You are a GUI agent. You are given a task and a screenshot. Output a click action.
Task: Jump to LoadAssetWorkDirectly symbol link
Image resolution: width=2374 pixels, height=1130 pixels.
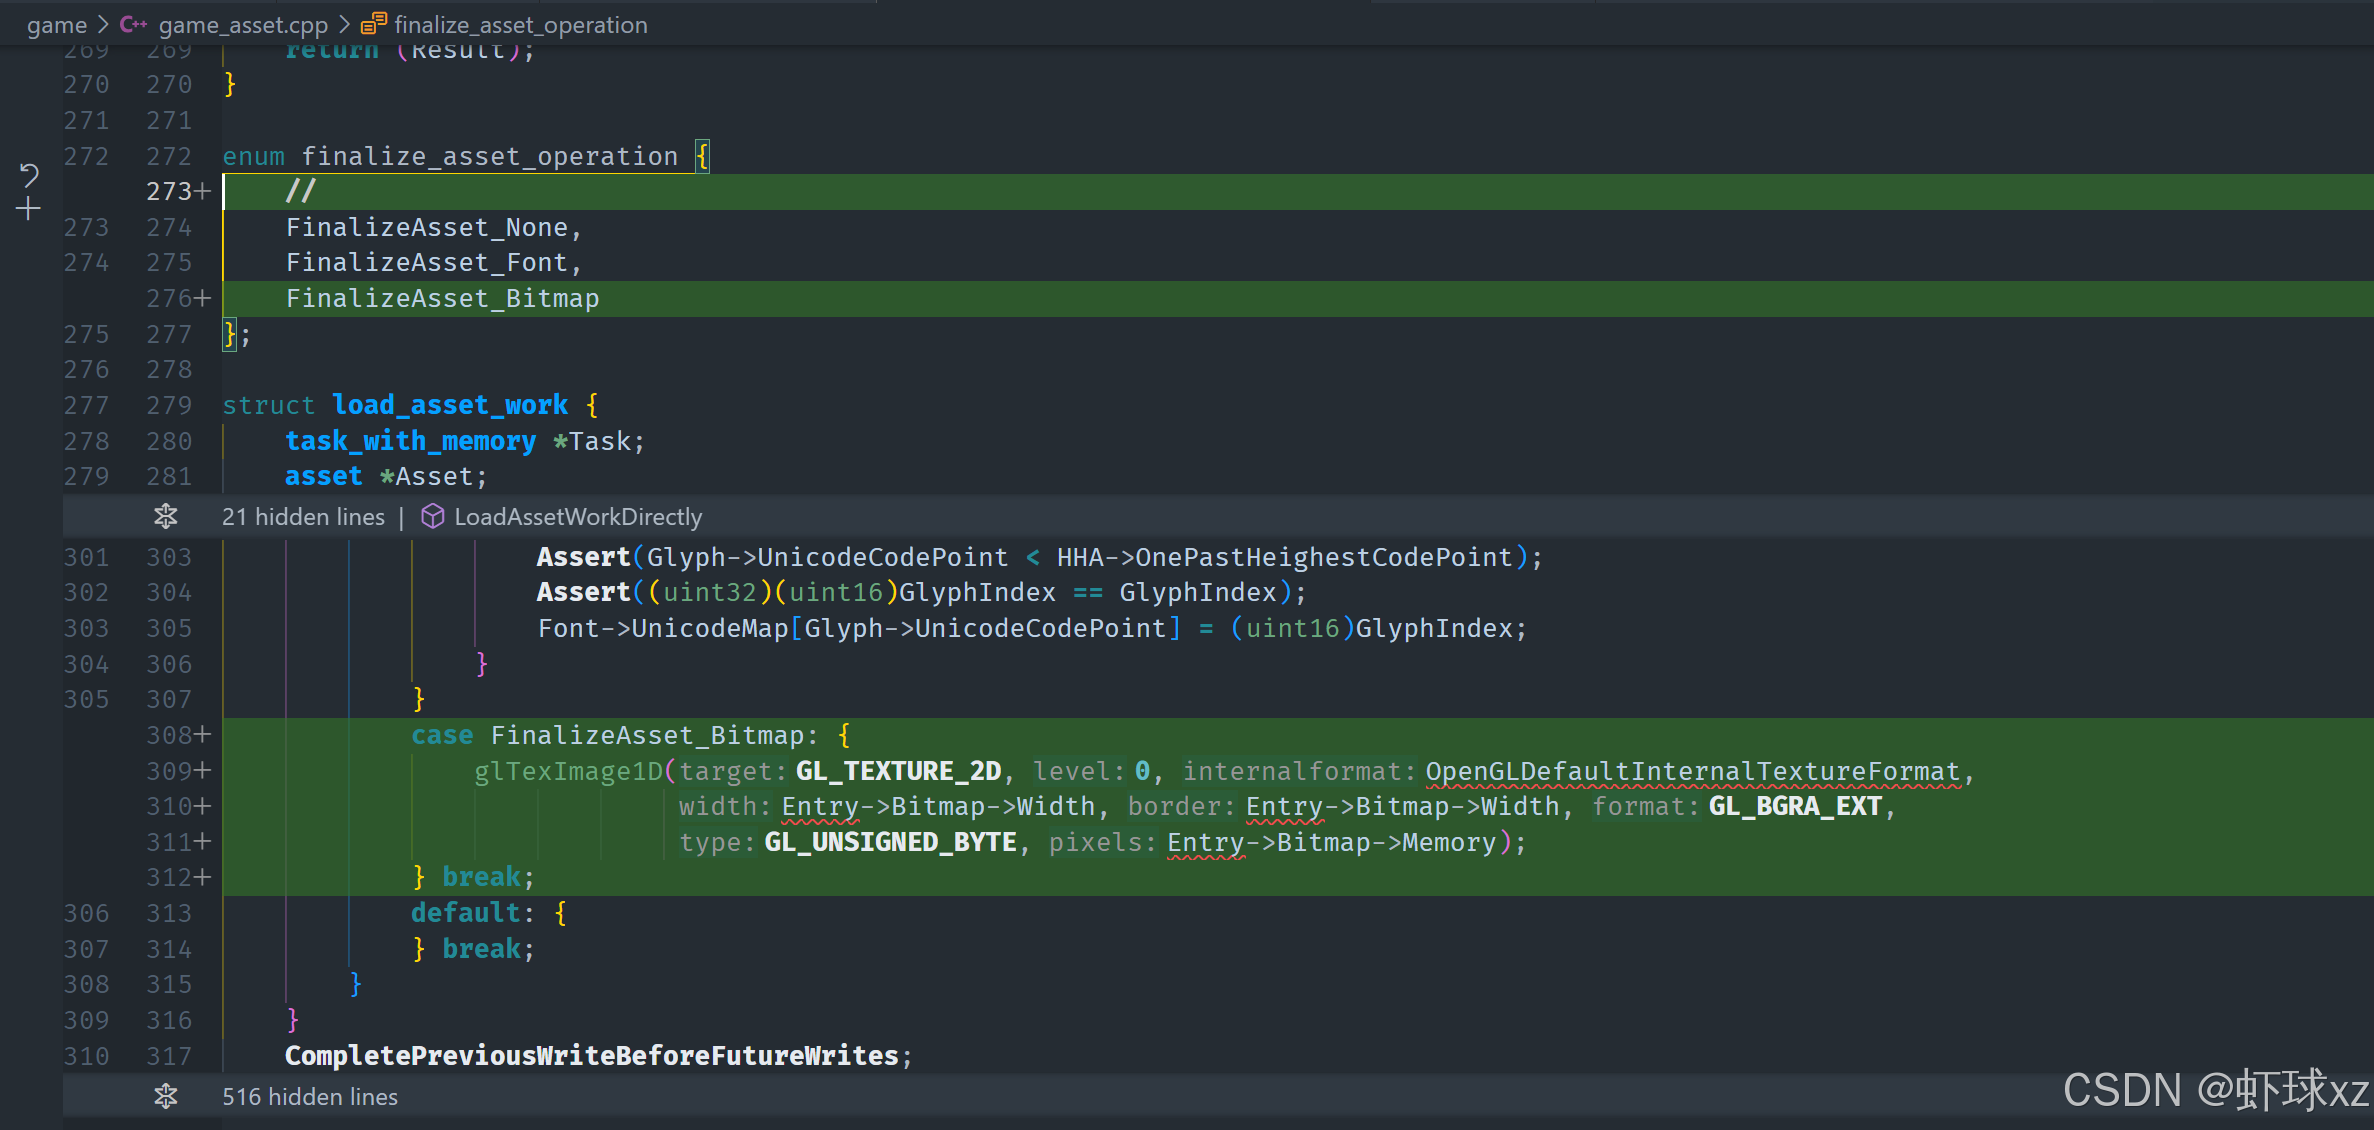click(x=578, y=516)
